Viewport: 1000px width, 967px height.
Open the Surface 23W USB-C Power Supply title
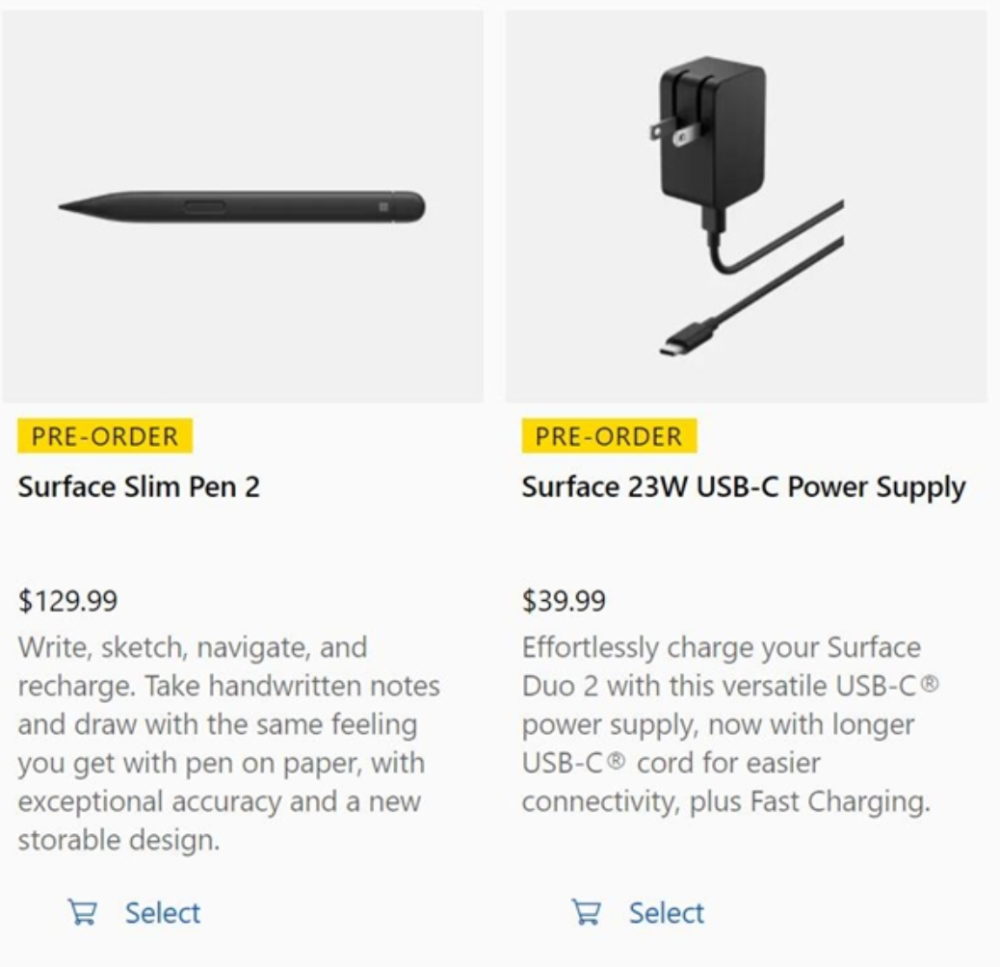coord(743,487)
